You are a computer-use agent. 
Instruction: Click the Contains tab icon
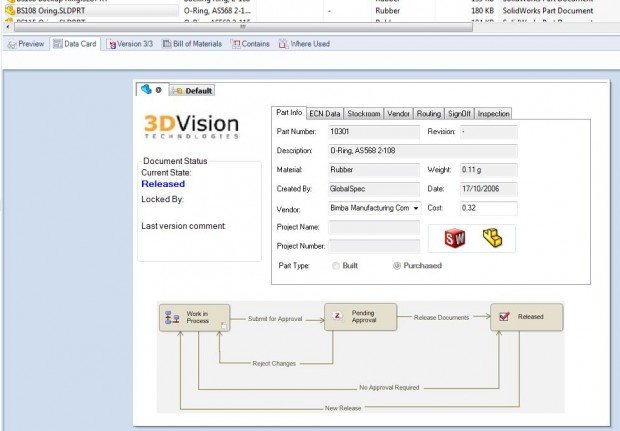pyautogui.click(x=236, y=44)
